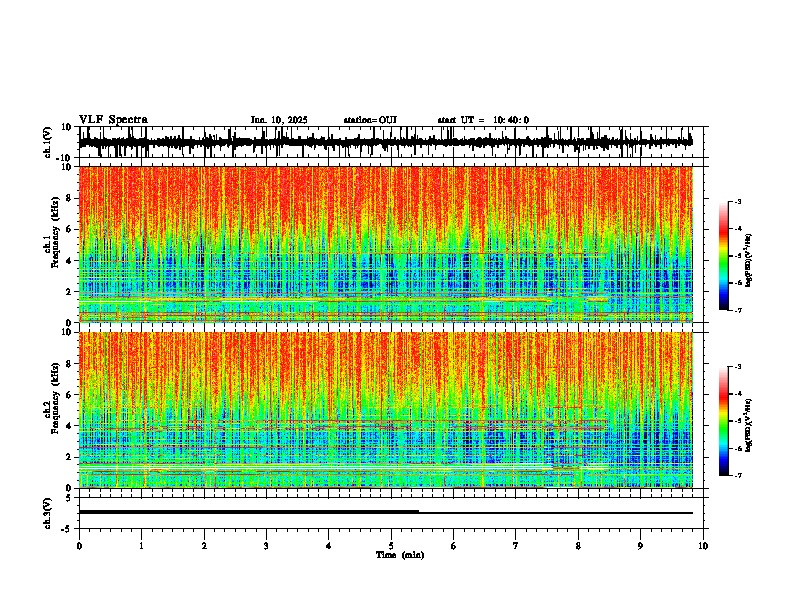Select the date text "Jan. 10, 2025"
792x612 pixels.
[279, 120]
